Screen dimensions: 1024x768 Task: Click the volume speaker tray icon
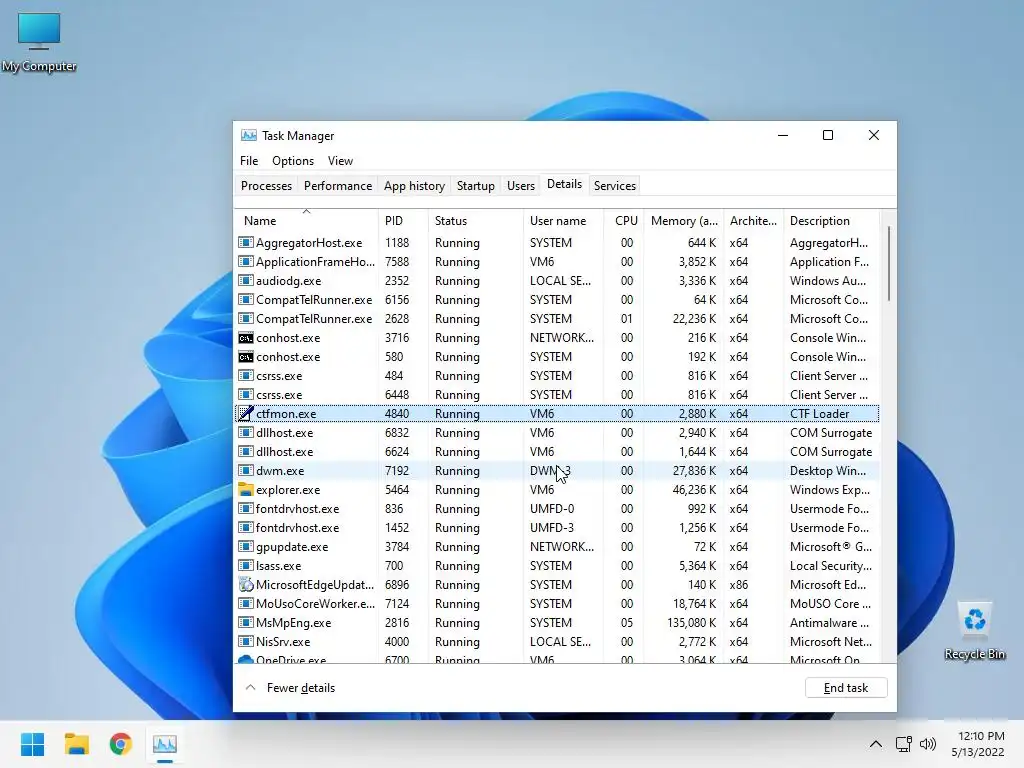(927, 744)
